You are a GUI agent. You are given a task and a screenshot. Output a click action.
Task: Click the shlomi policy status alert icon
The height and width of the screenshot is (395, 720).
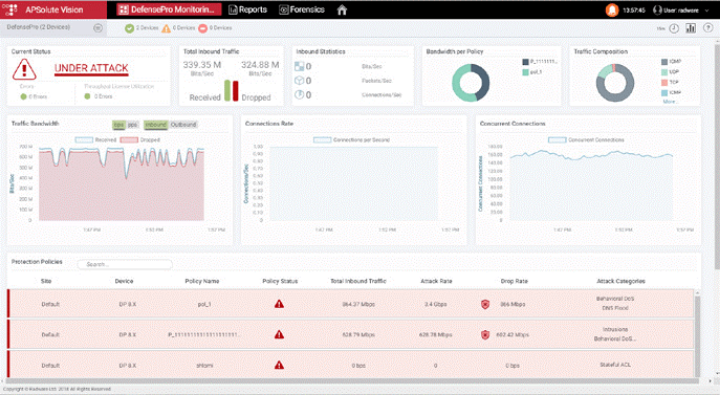click(x=279, y=365)
